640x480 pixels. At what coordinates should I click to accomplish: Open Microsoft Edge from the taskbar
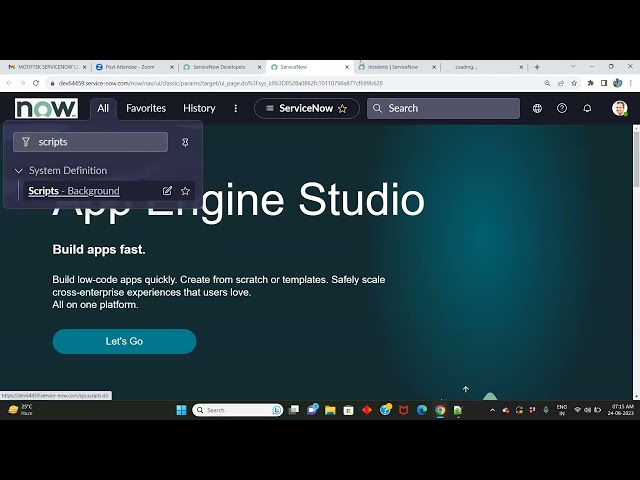pyautogui.click(x=422, y=410)
